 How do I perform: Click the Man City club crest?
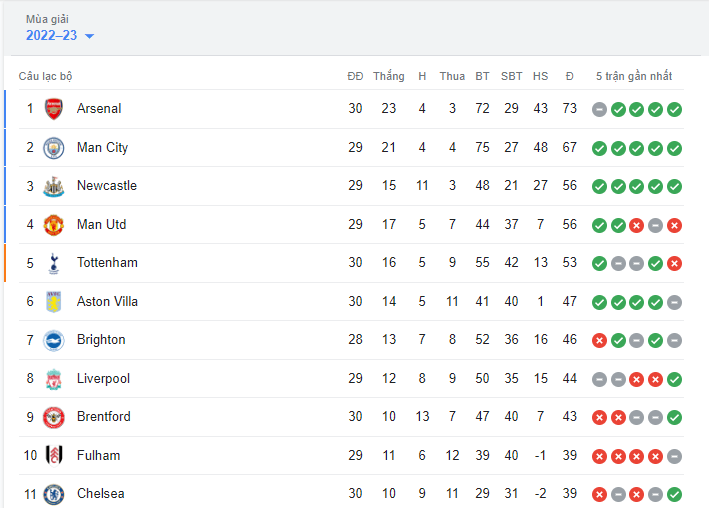click(x=53, y=148)
